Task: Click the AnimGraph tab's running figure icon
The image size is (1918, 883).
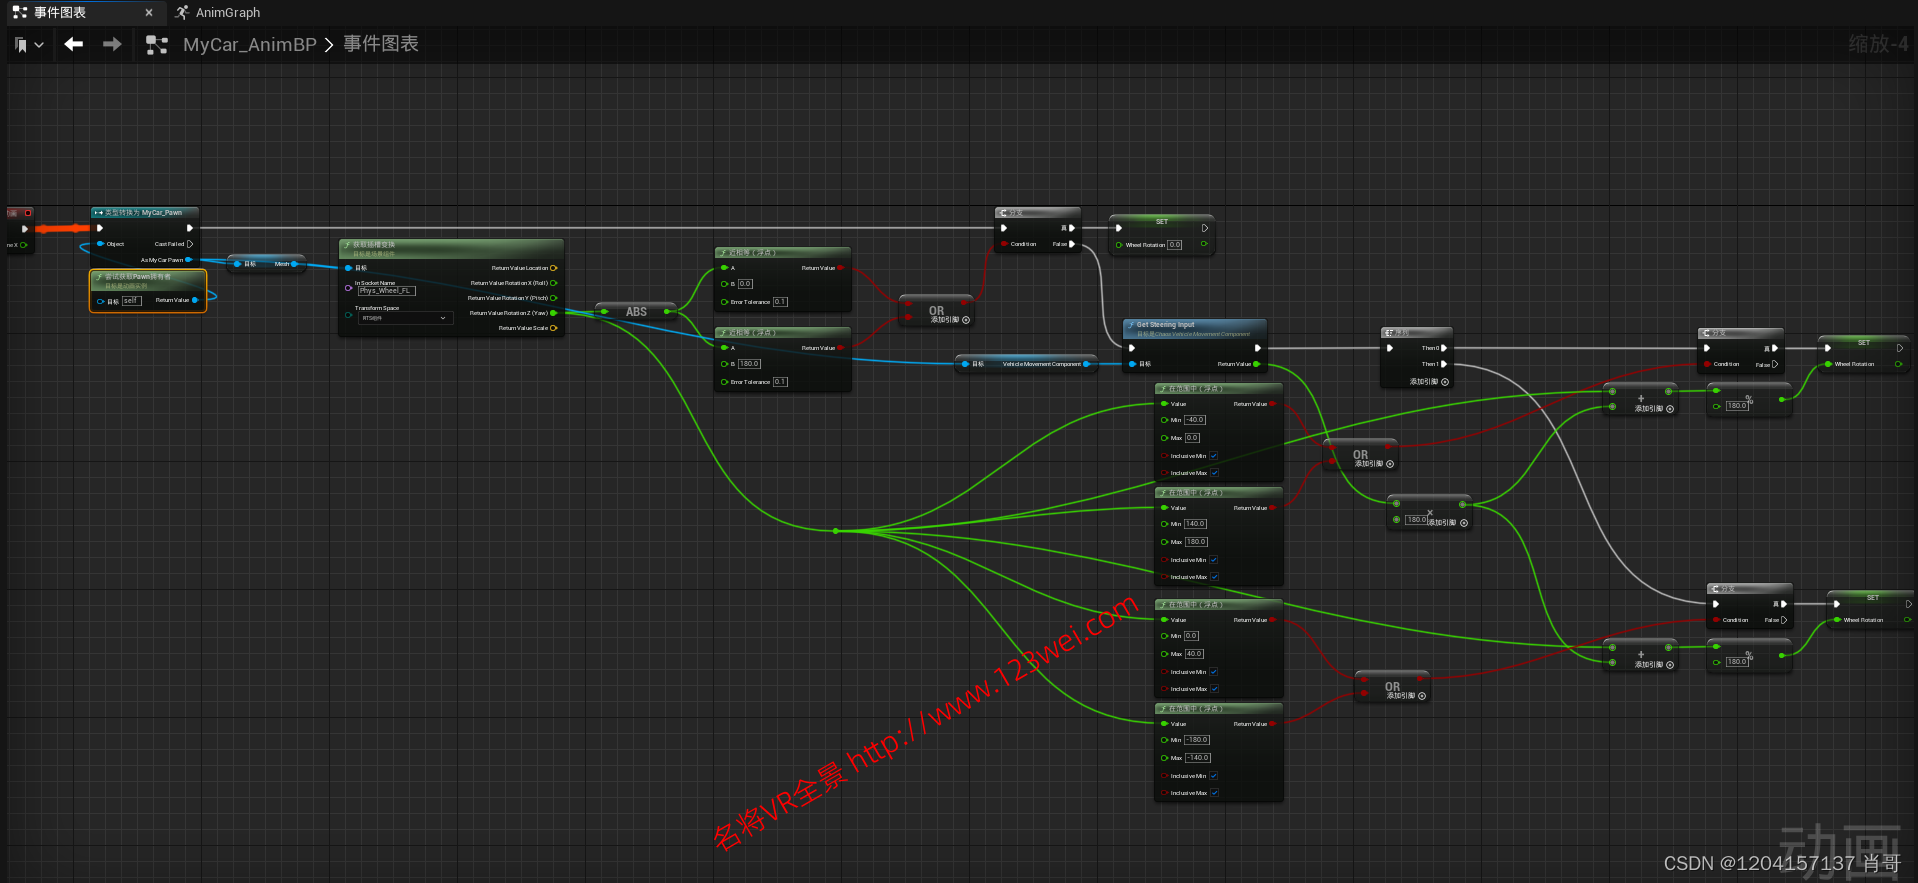Action: pyautogui.click(x=182, y=12)
